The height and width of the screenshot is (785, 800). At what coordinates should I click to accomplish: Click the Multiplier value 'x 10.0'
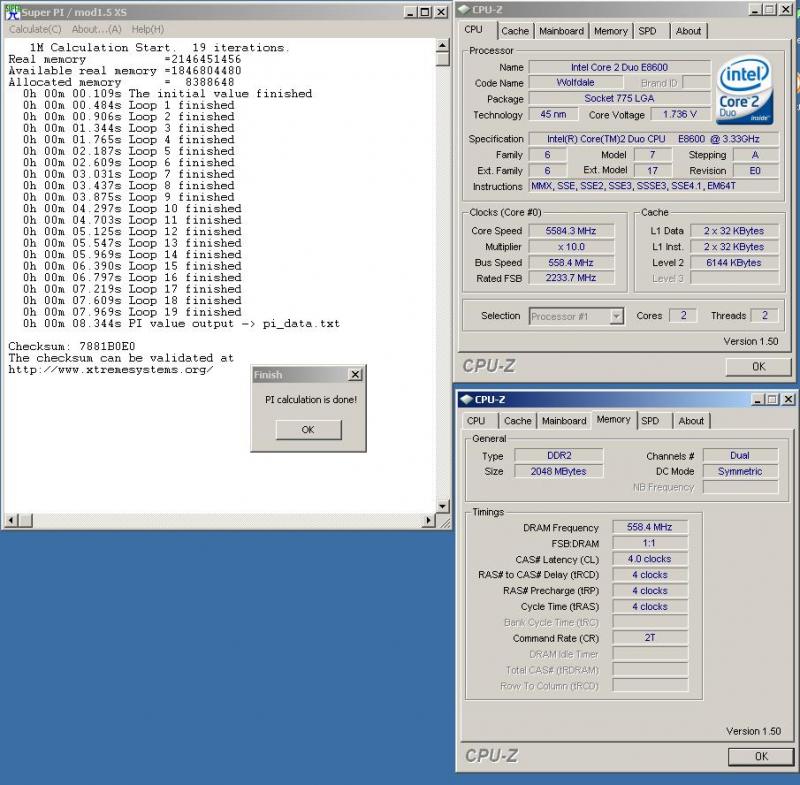tap(571, 247)
